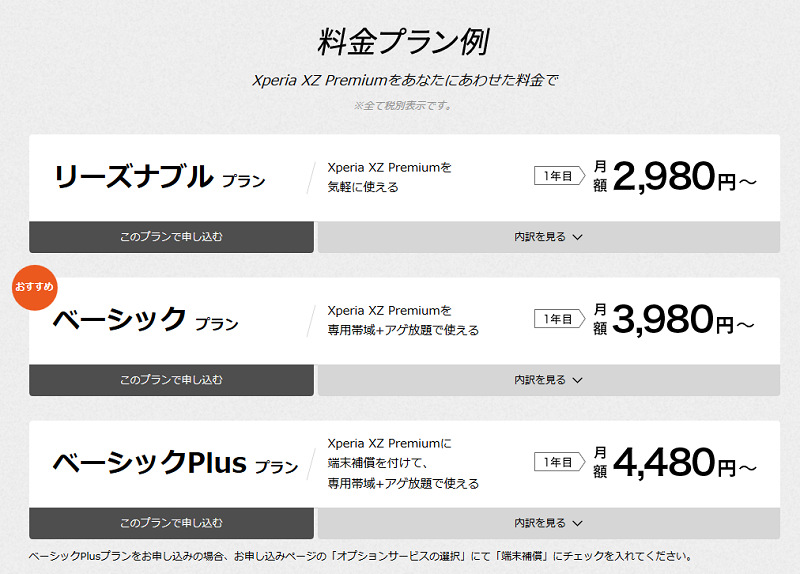Select the ベーシックPlus plan title
This screenshot has width=800, height=574.
coord(175,463)
